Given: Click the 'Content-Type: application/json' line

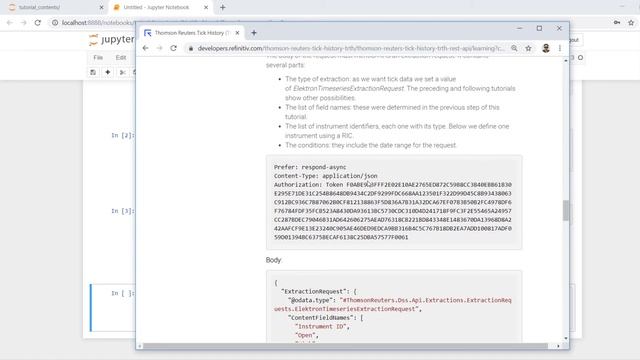Looking at the screenshot, I should [x=326, y=176].
